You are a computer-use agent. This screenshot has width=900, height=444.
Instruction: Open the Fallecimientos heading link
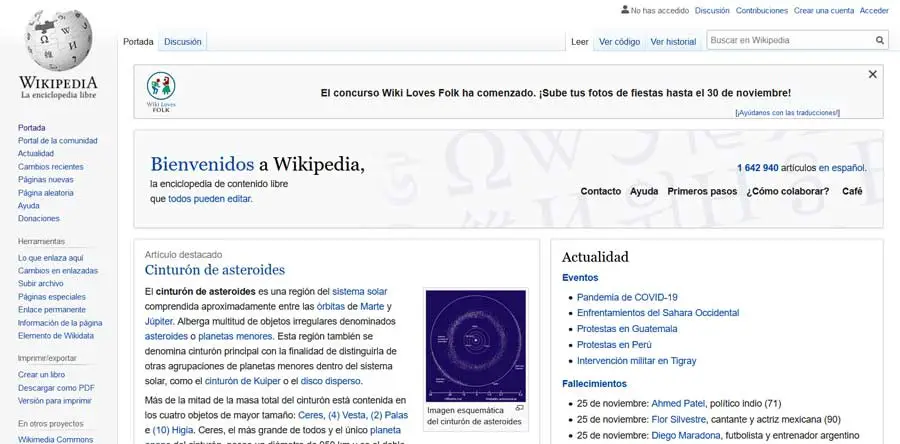pos(594,384)
